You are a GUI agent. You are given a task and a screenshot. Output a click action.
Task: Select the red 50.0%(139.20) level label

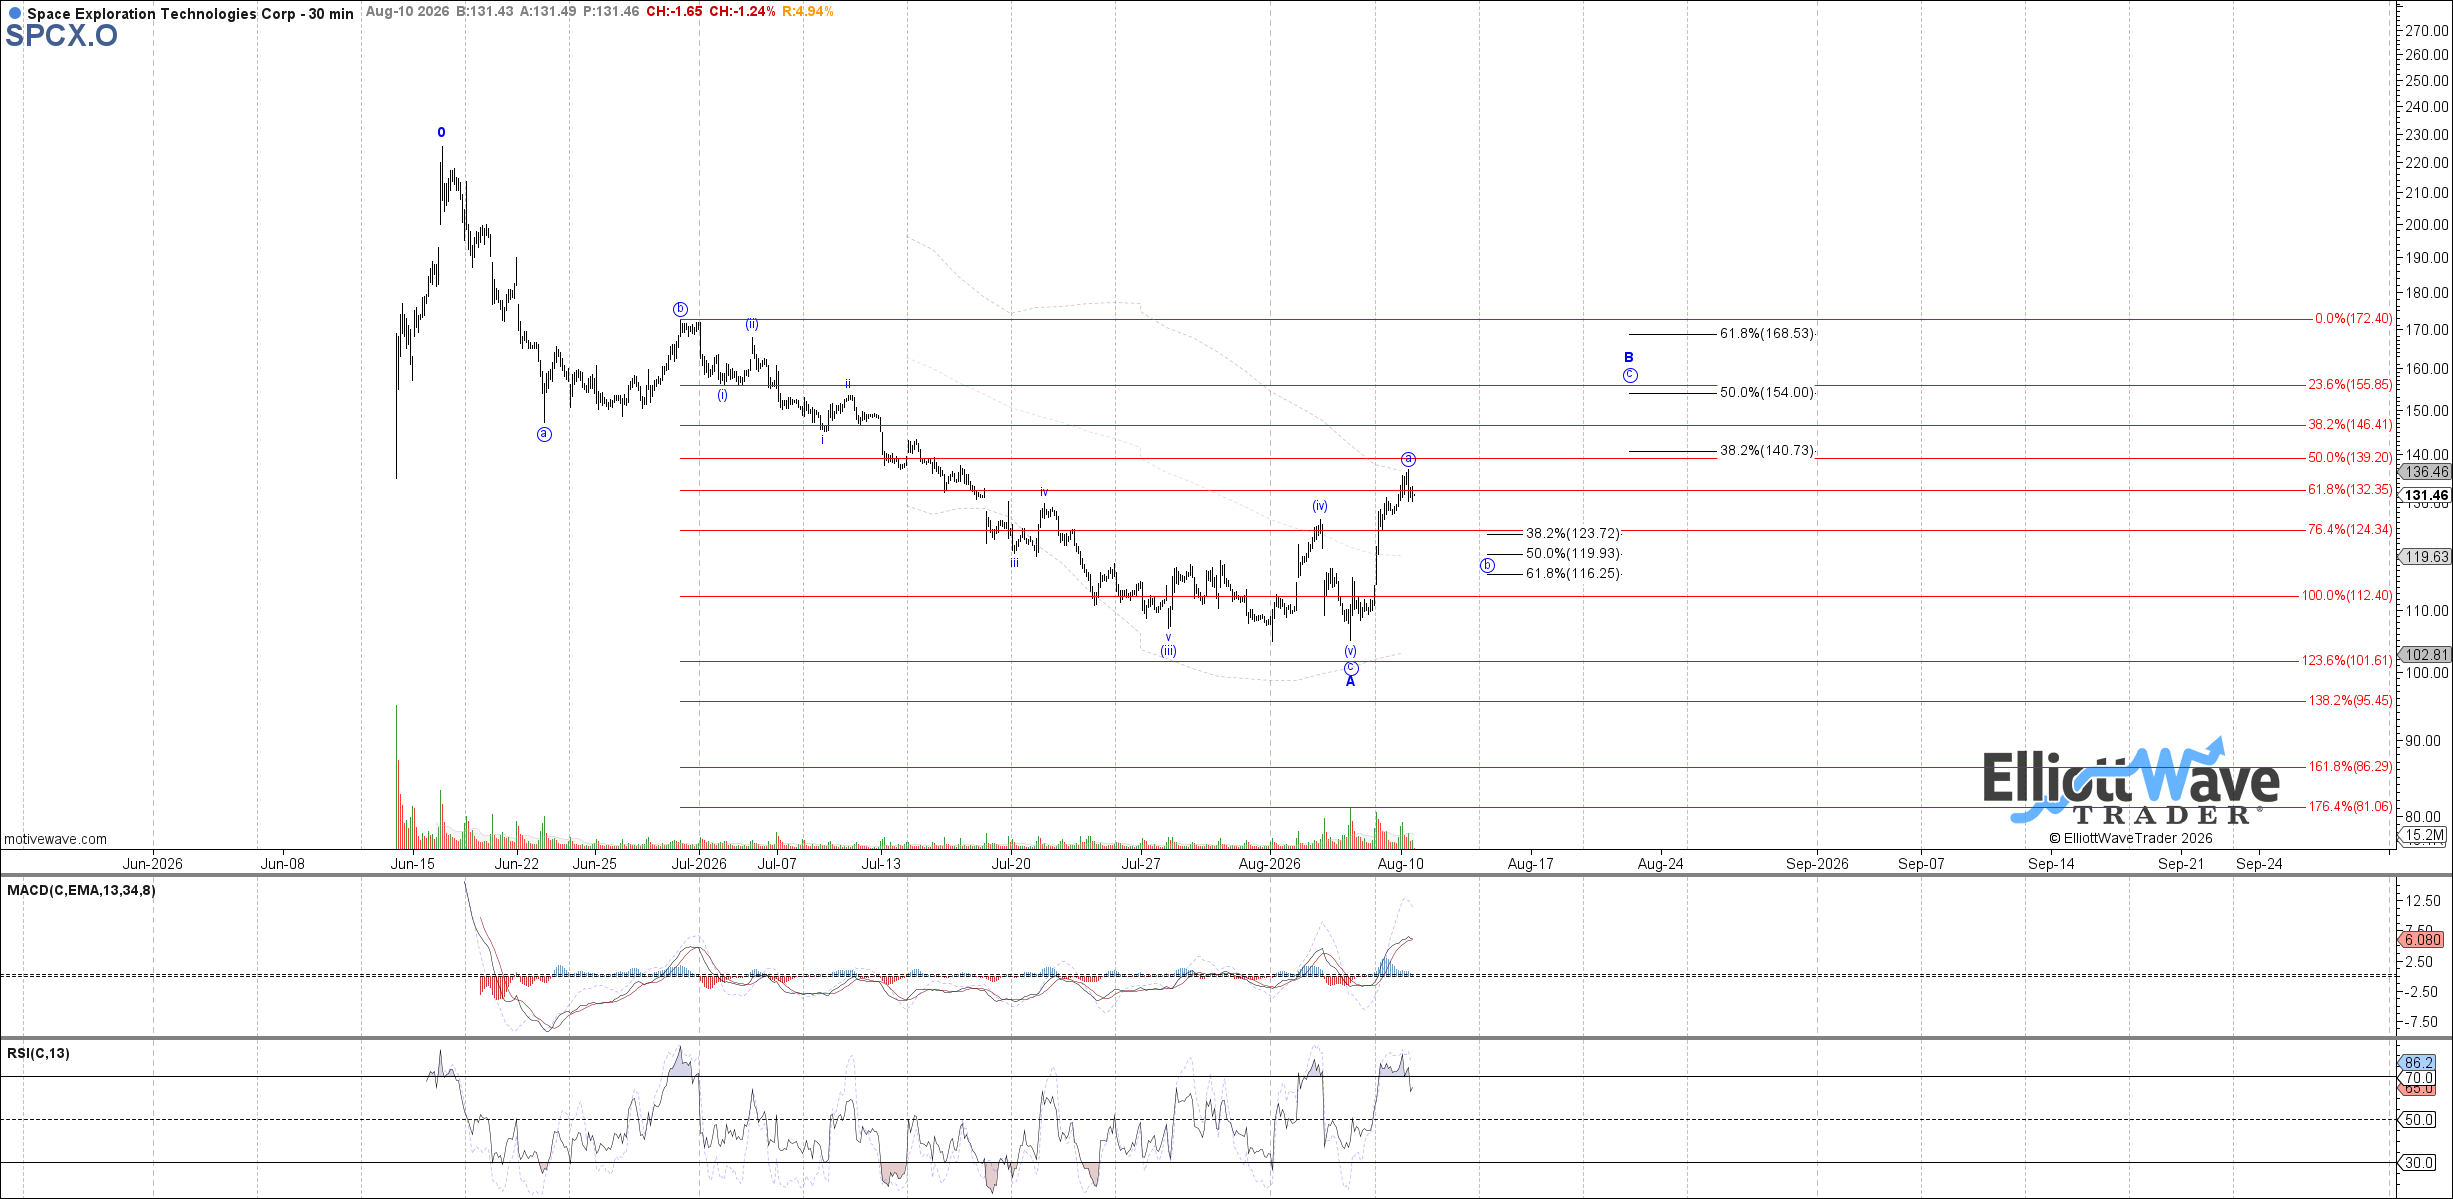pyautogui.click(x=2350, y=458)
